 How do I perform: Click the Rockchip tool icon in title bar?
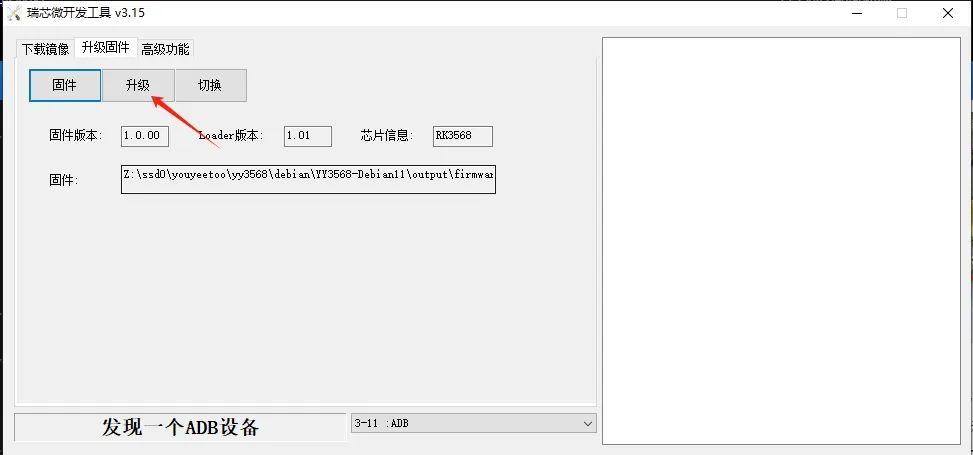point(14,13)
